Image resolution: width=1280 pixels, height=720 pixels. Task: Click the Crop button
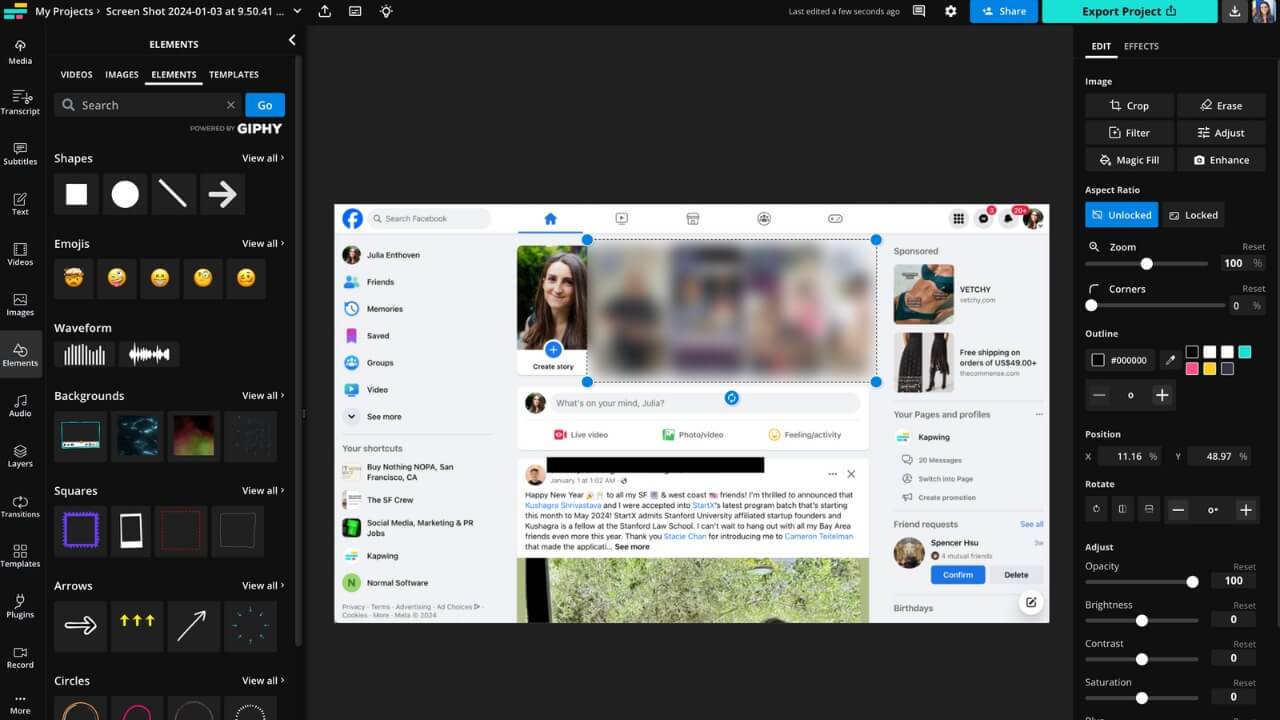tap(1129, 105)
